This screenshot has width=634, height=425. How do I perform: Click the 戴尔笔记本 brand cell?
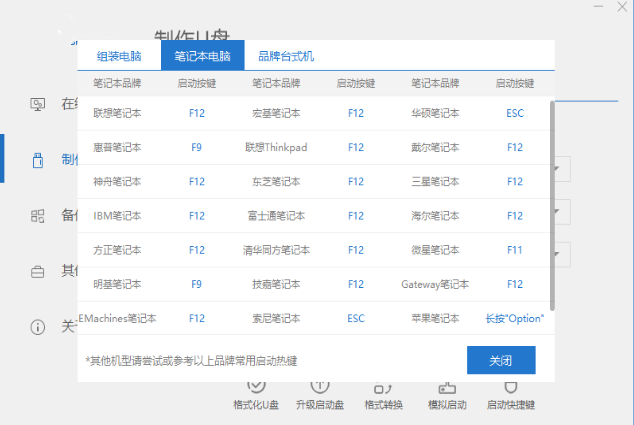click(435, 147)
